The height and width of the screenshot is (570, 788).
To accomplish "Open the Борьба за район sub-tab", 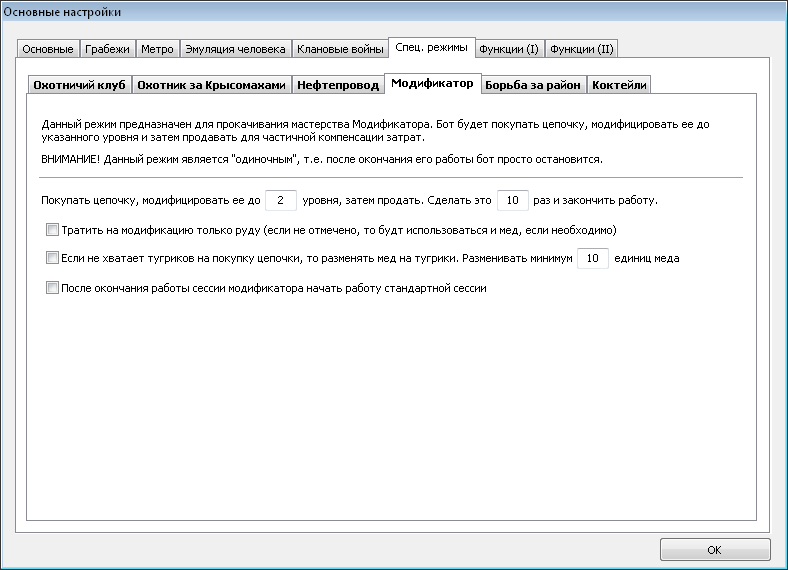I will [533, 85].
